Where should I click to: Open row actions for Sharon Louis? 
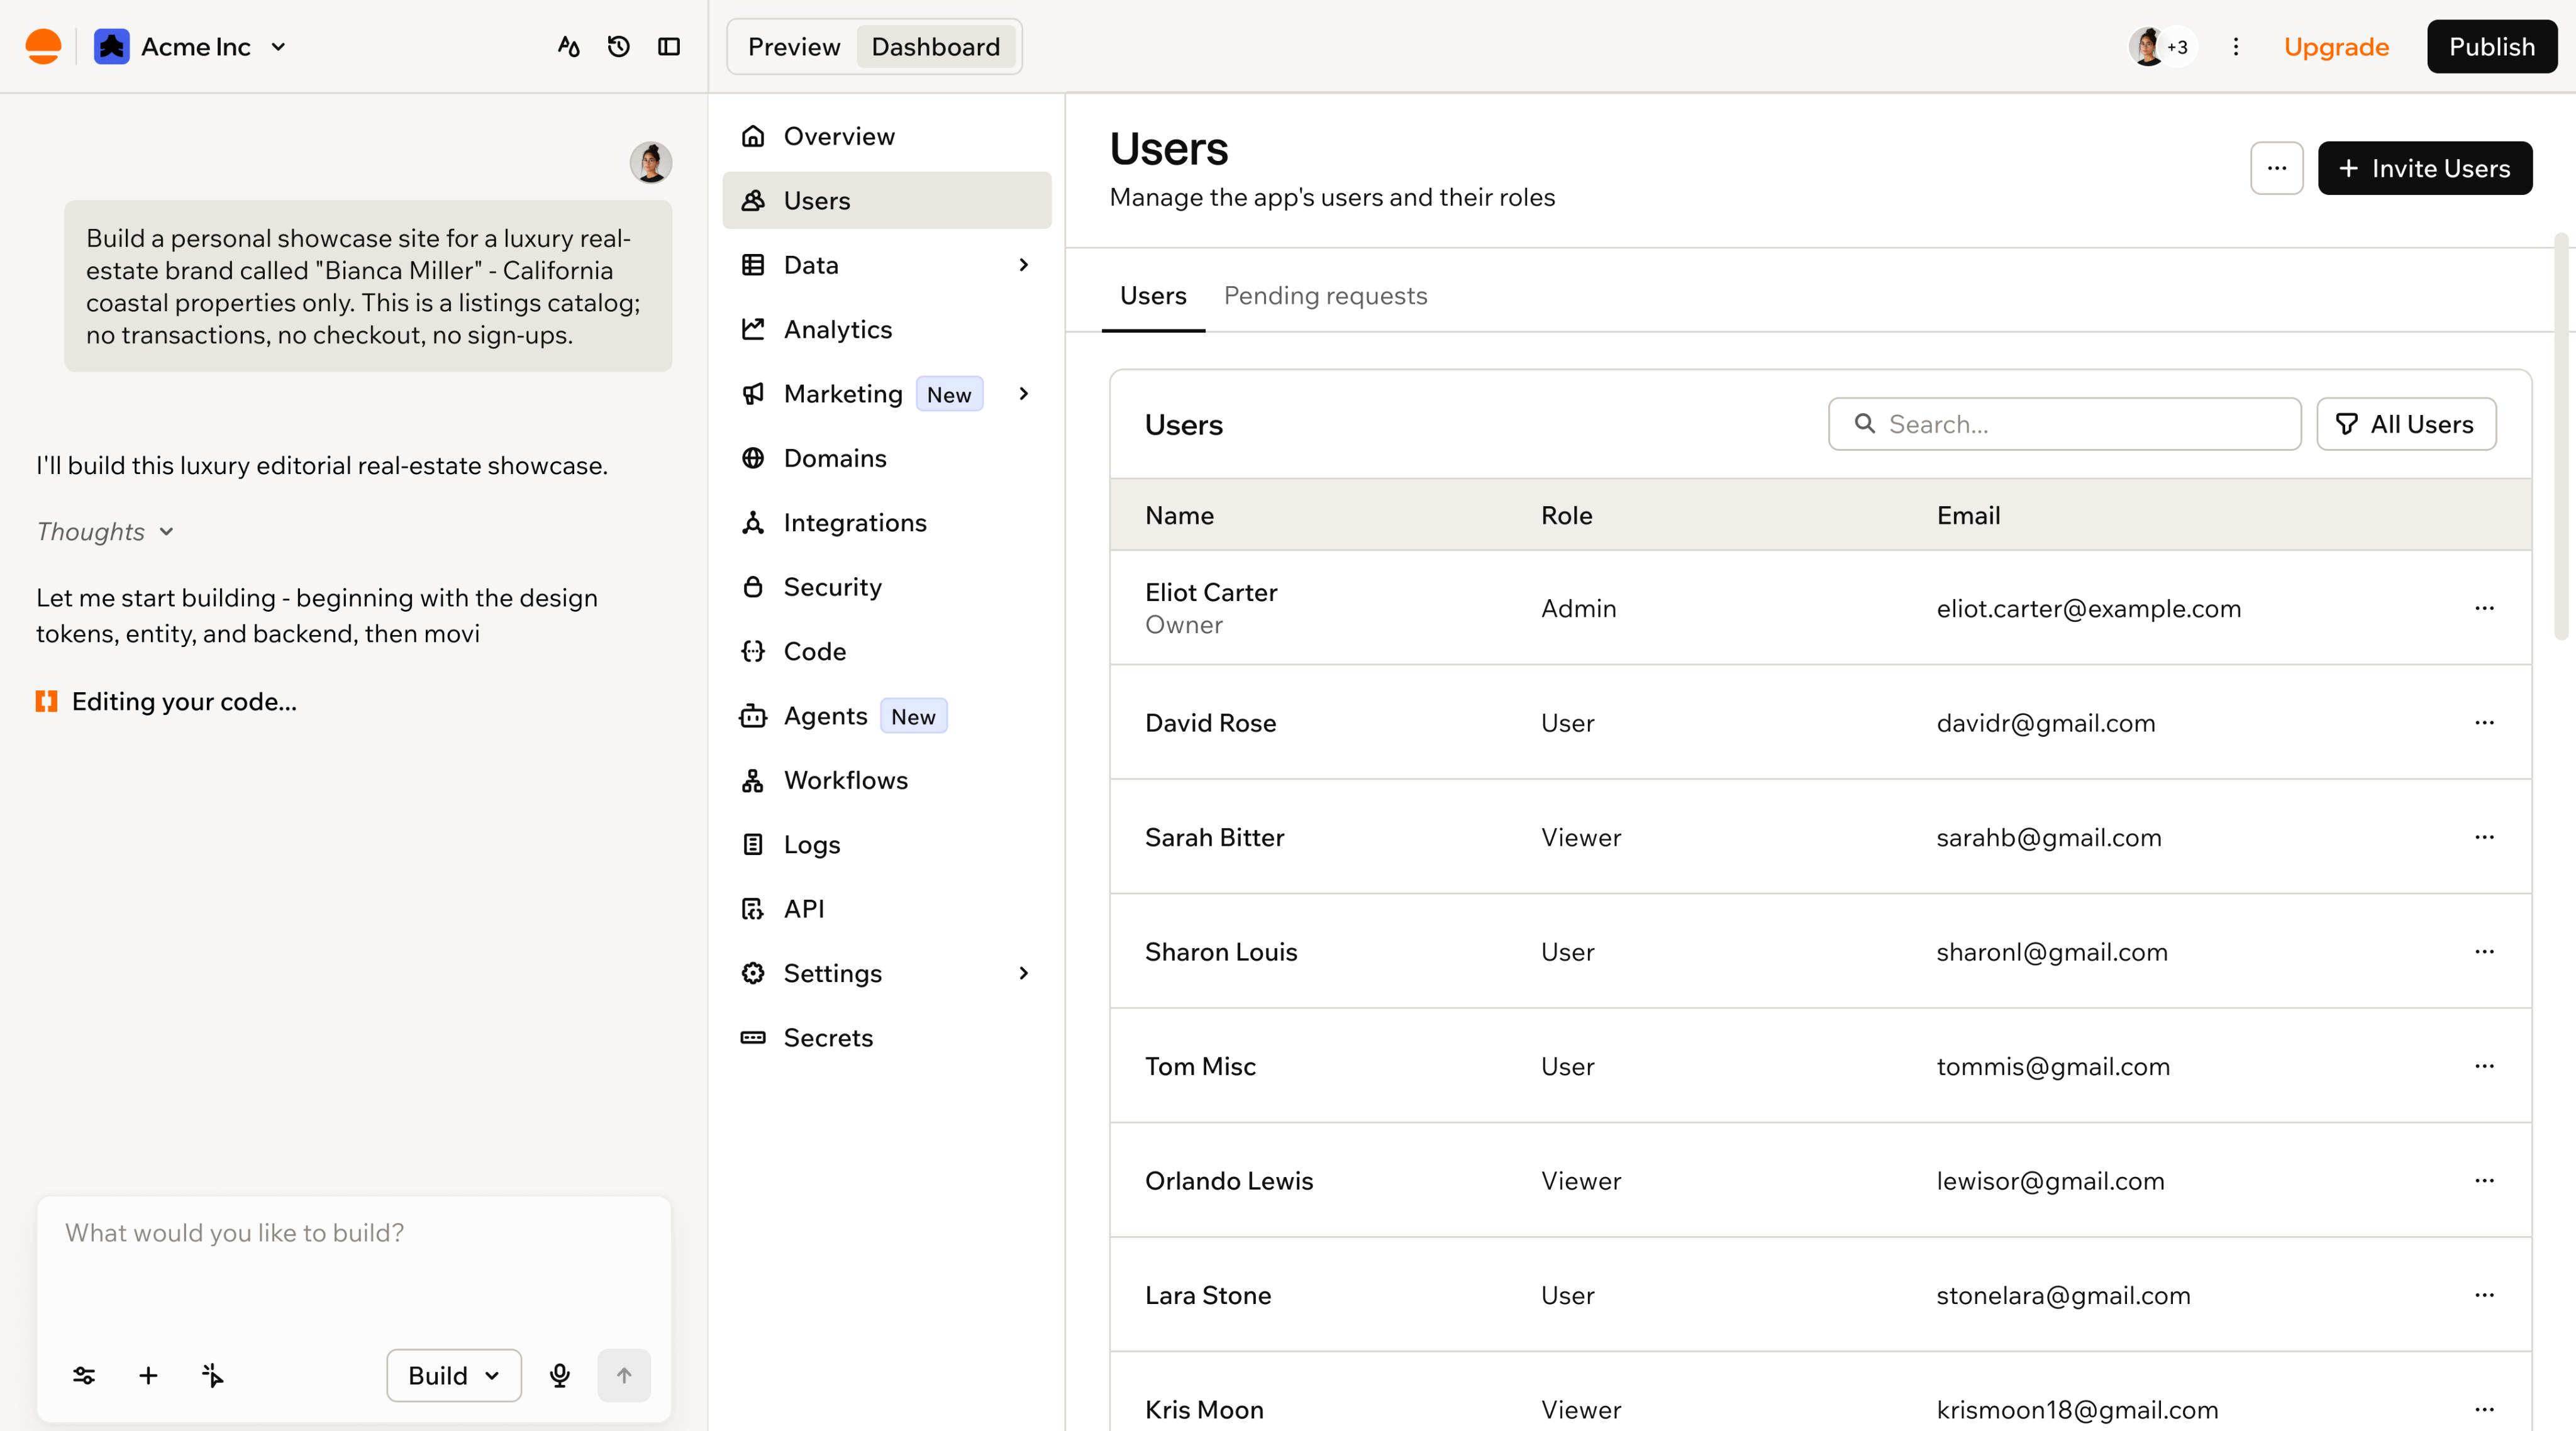[2484, 951]
